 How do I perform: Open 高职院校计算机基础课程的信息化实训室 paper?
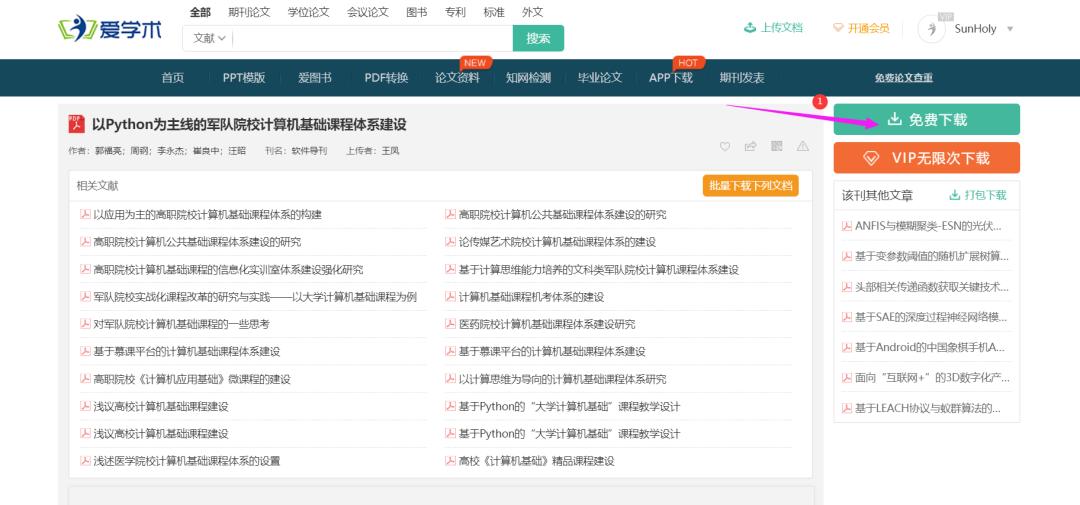pyautogui.click(x=228, y=269)
